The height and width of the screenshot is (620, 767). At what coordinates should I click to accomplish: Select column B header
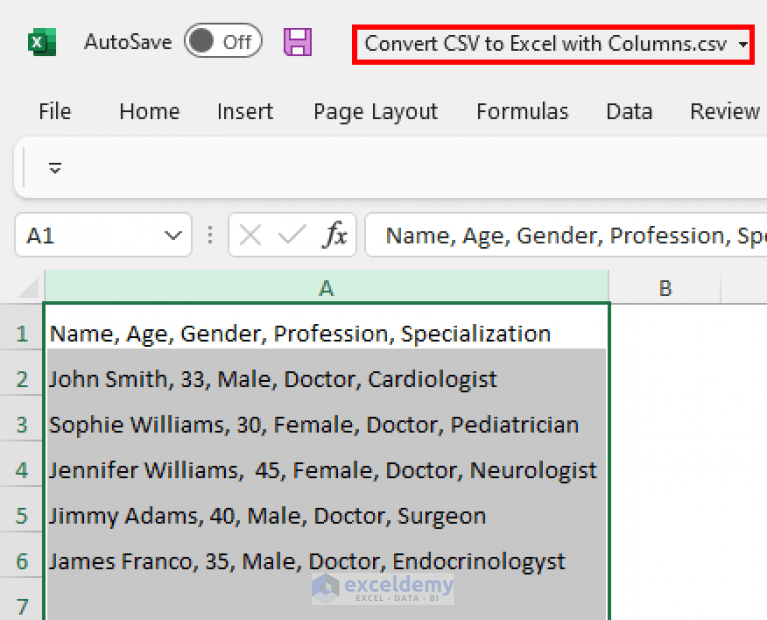click(x=665, y=288)
